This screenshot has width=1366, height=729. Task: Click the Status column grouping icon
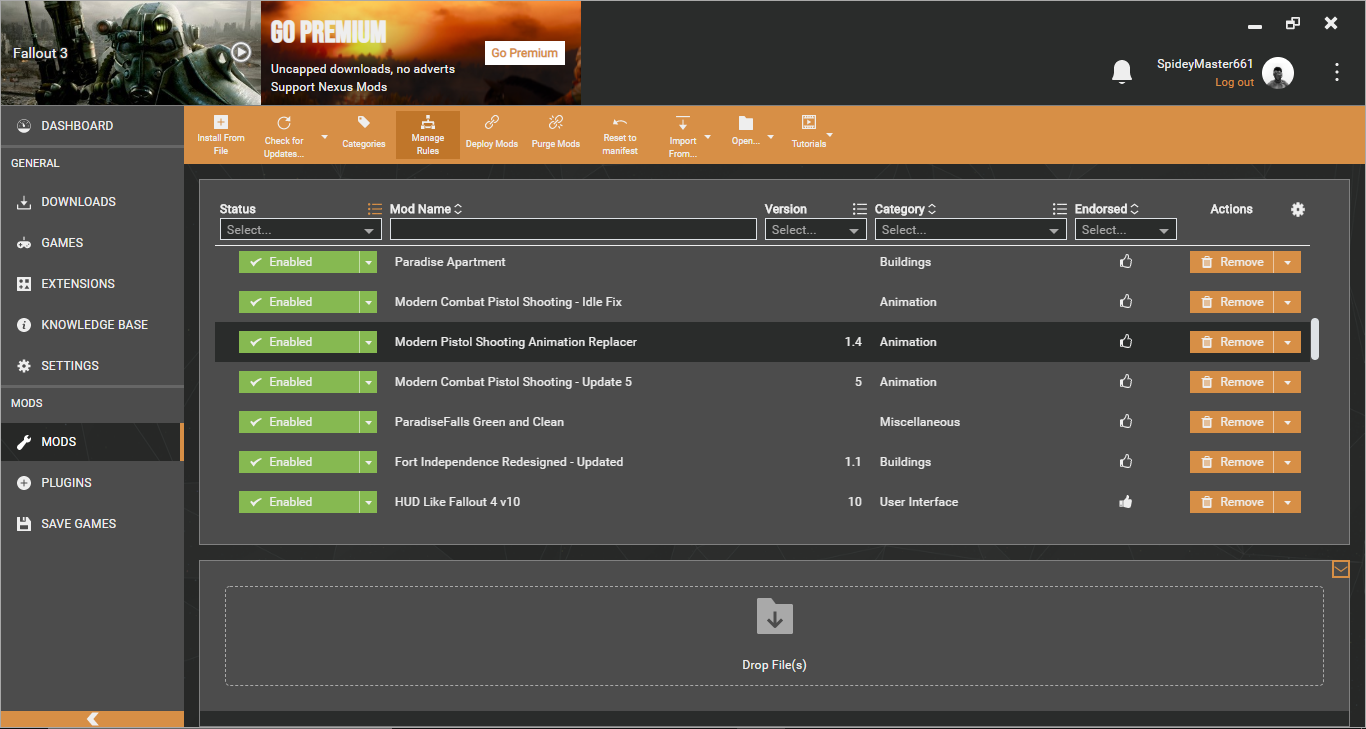375,209
